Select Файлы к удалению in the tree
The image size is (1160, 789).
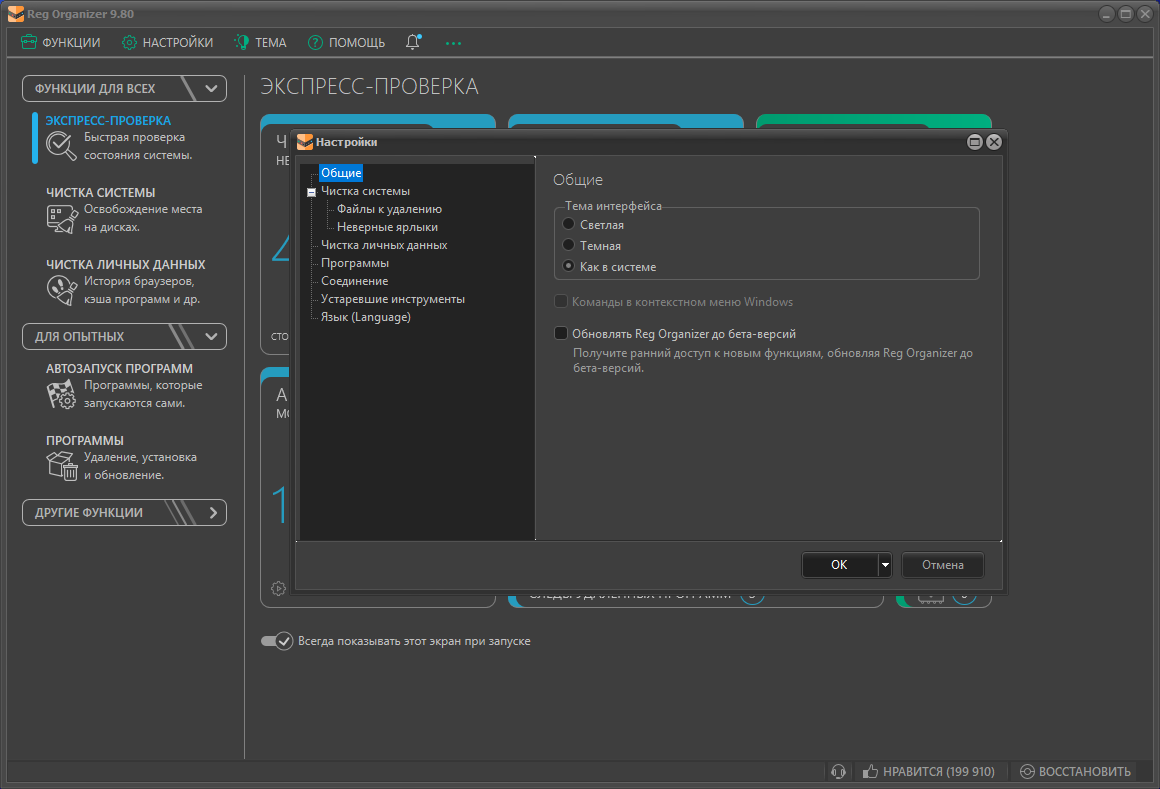click(x=389, y=209)
